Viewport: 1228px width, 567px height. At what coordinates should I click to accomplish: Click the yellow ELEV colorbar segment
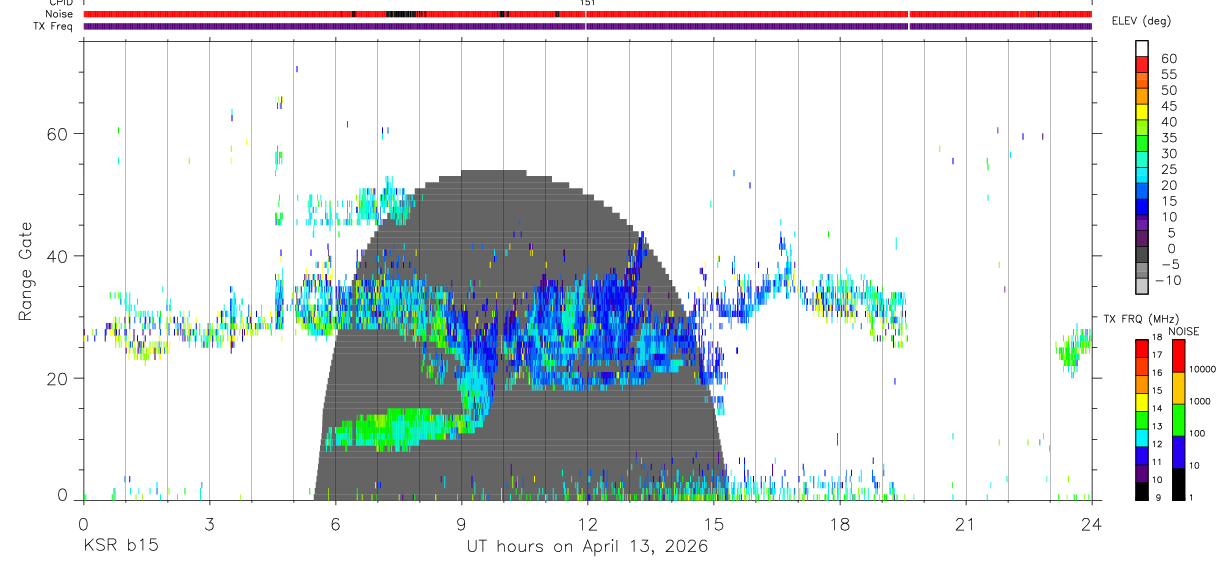(x=1142, y=112)
